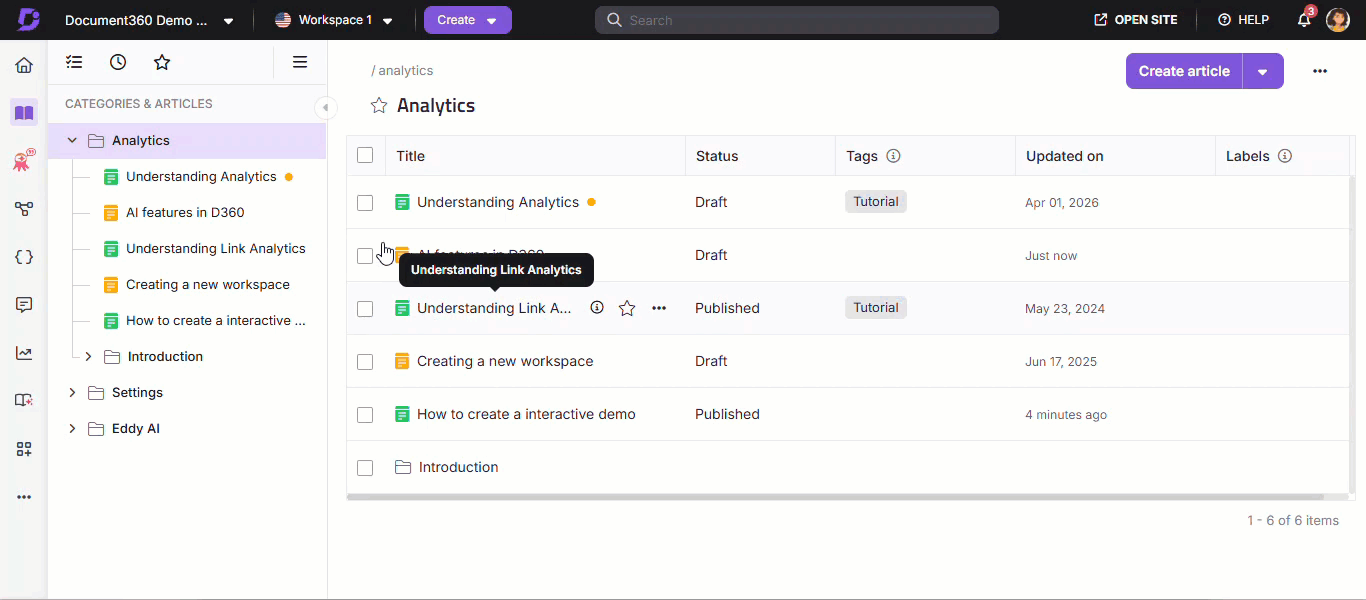
Task: Open the Home icon in left sidebar
Action: [24, 66]
